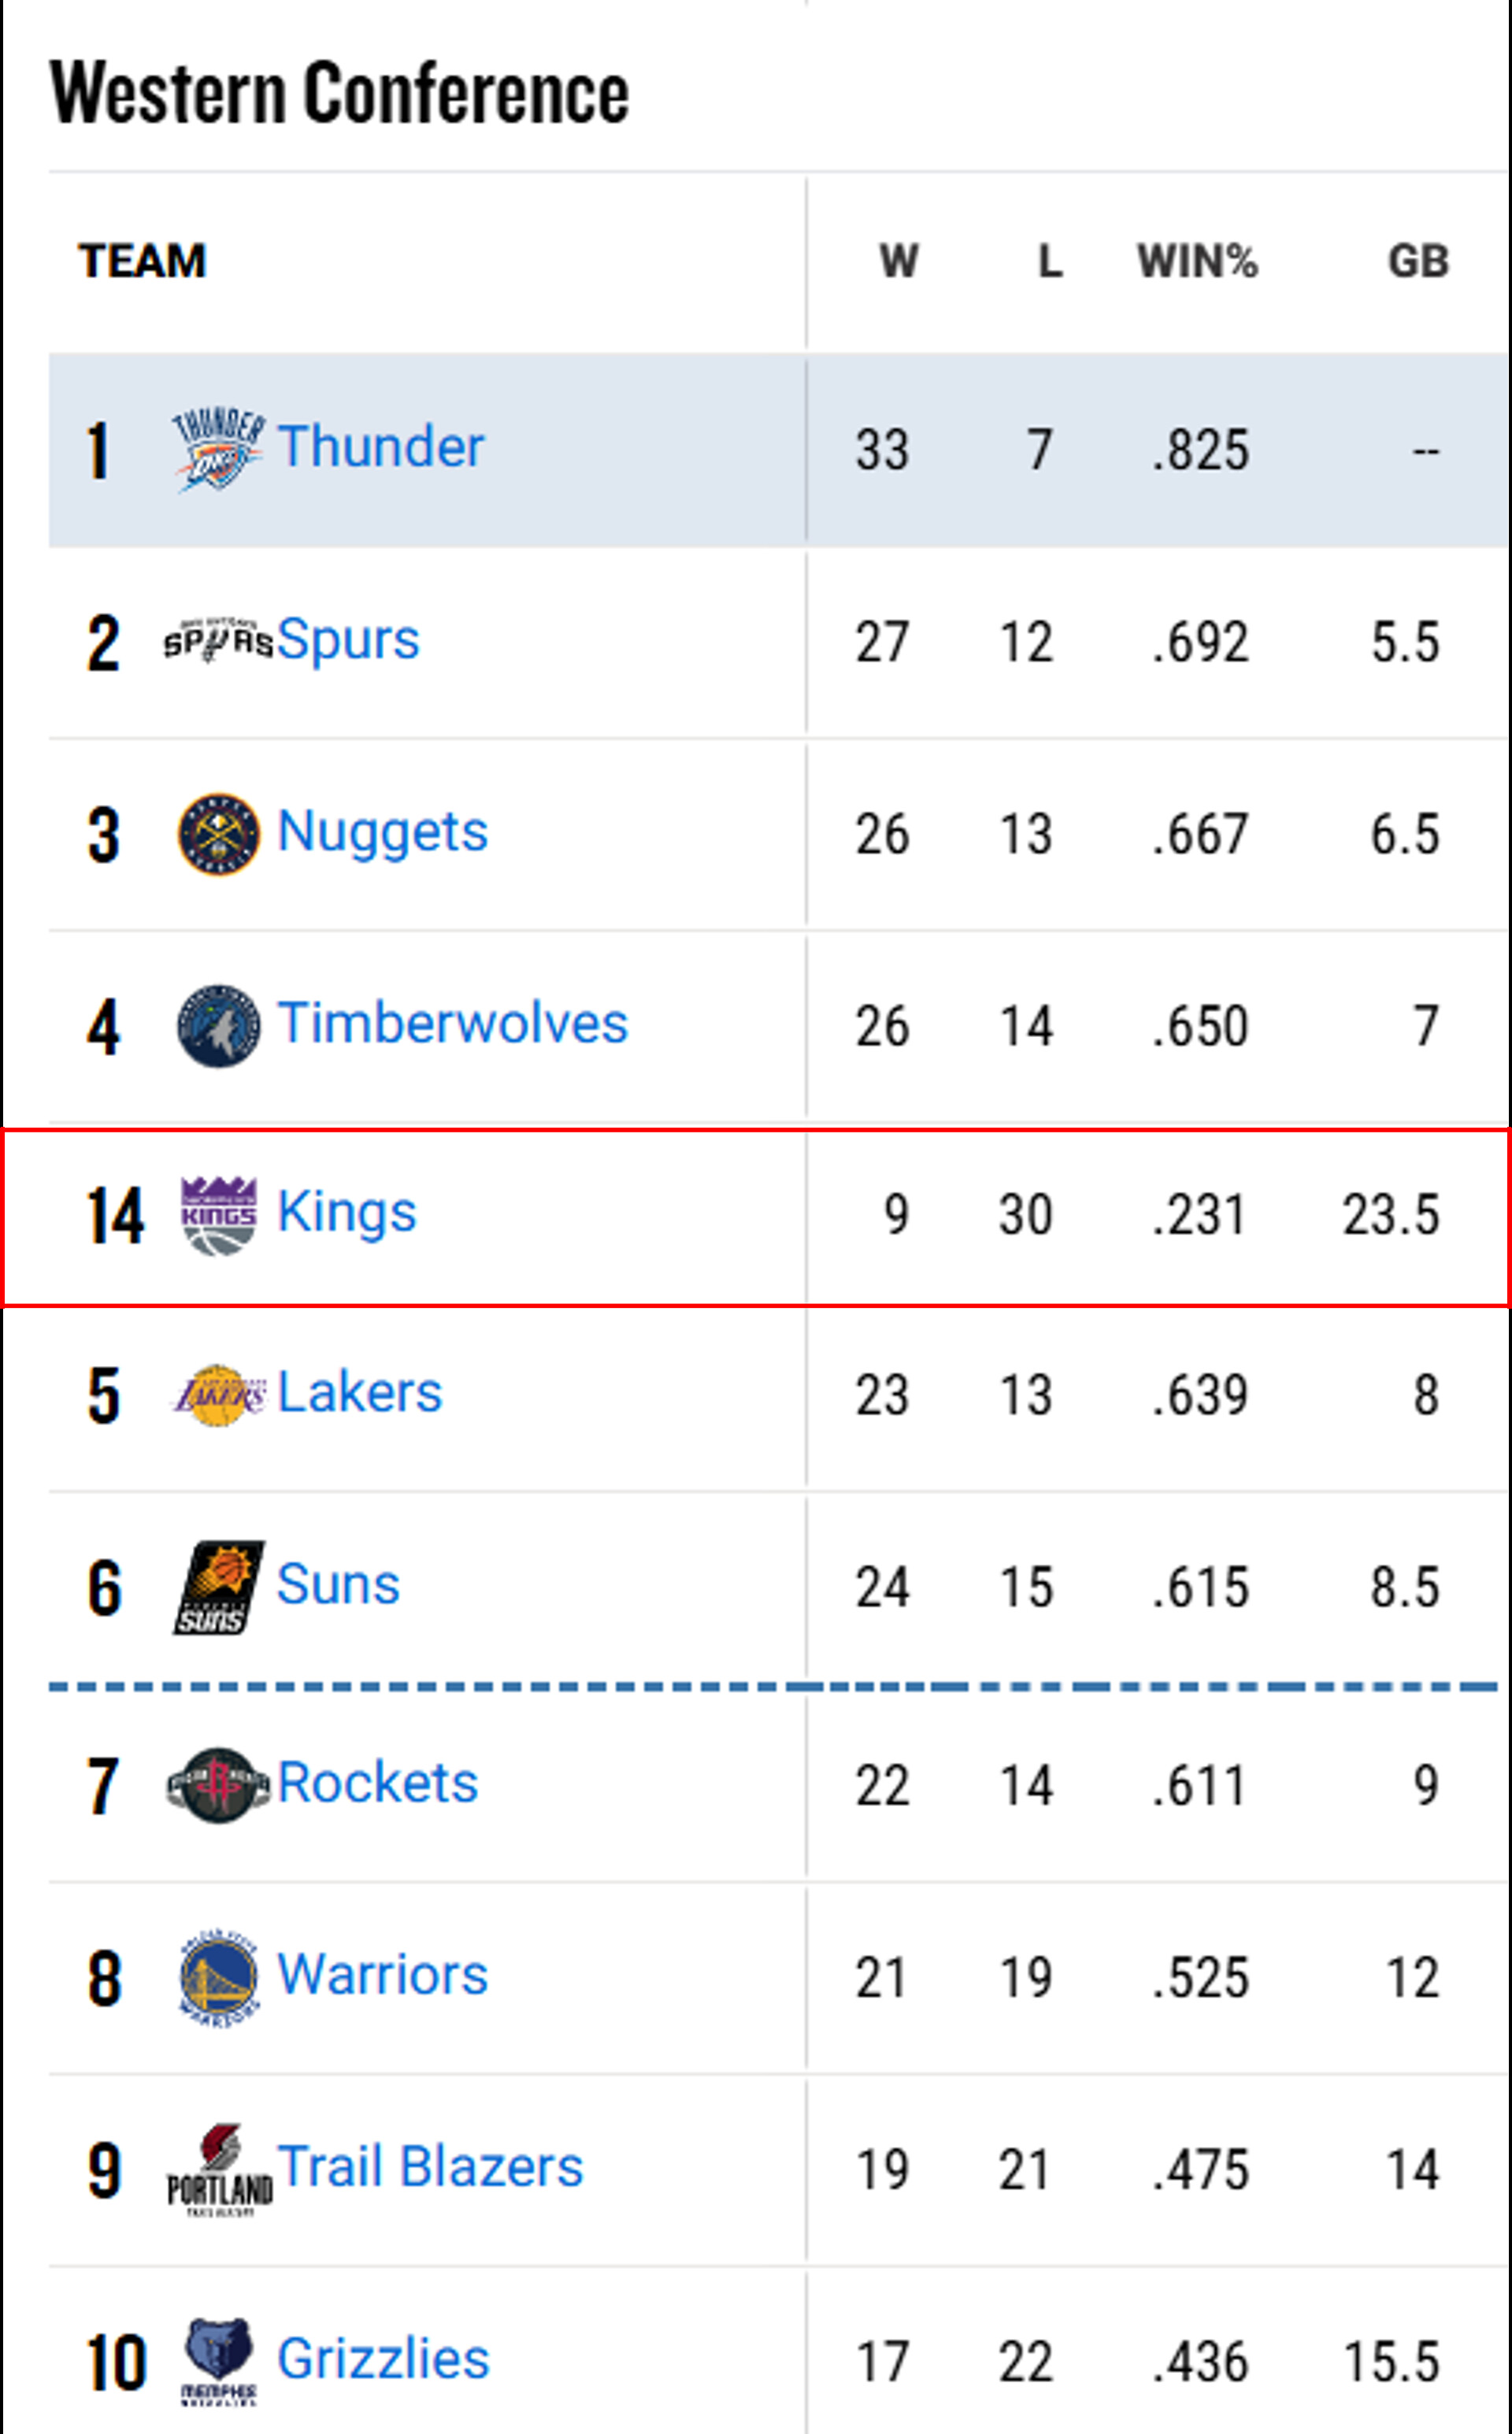Click the Lakers team logo
1512x2434 pixels.
pos(218,1395)
